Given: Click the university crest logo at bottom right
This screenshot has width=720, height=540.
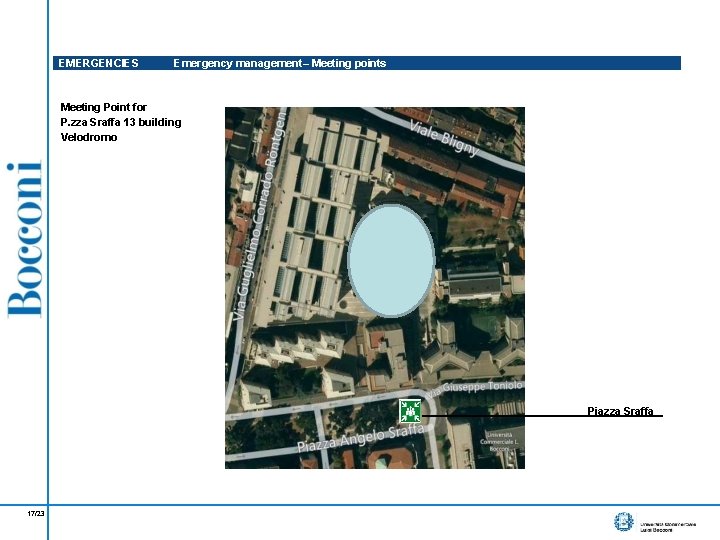Looking at the screenshot, I should 624,522.
